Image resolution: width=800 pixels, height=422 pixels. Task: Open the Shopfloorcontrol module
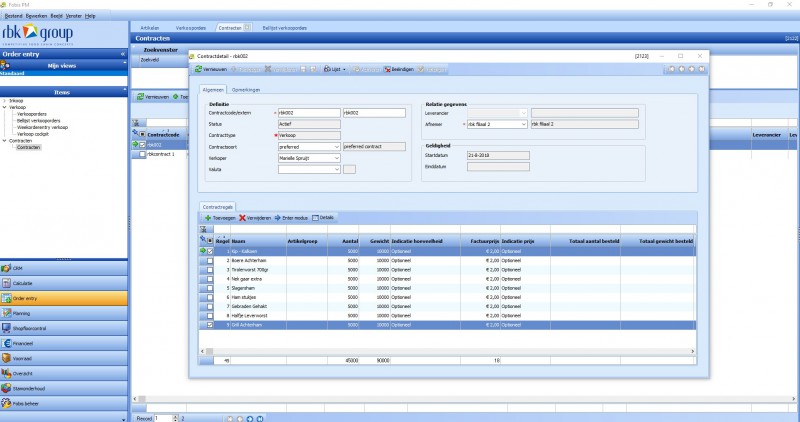(x=64, y=329)
